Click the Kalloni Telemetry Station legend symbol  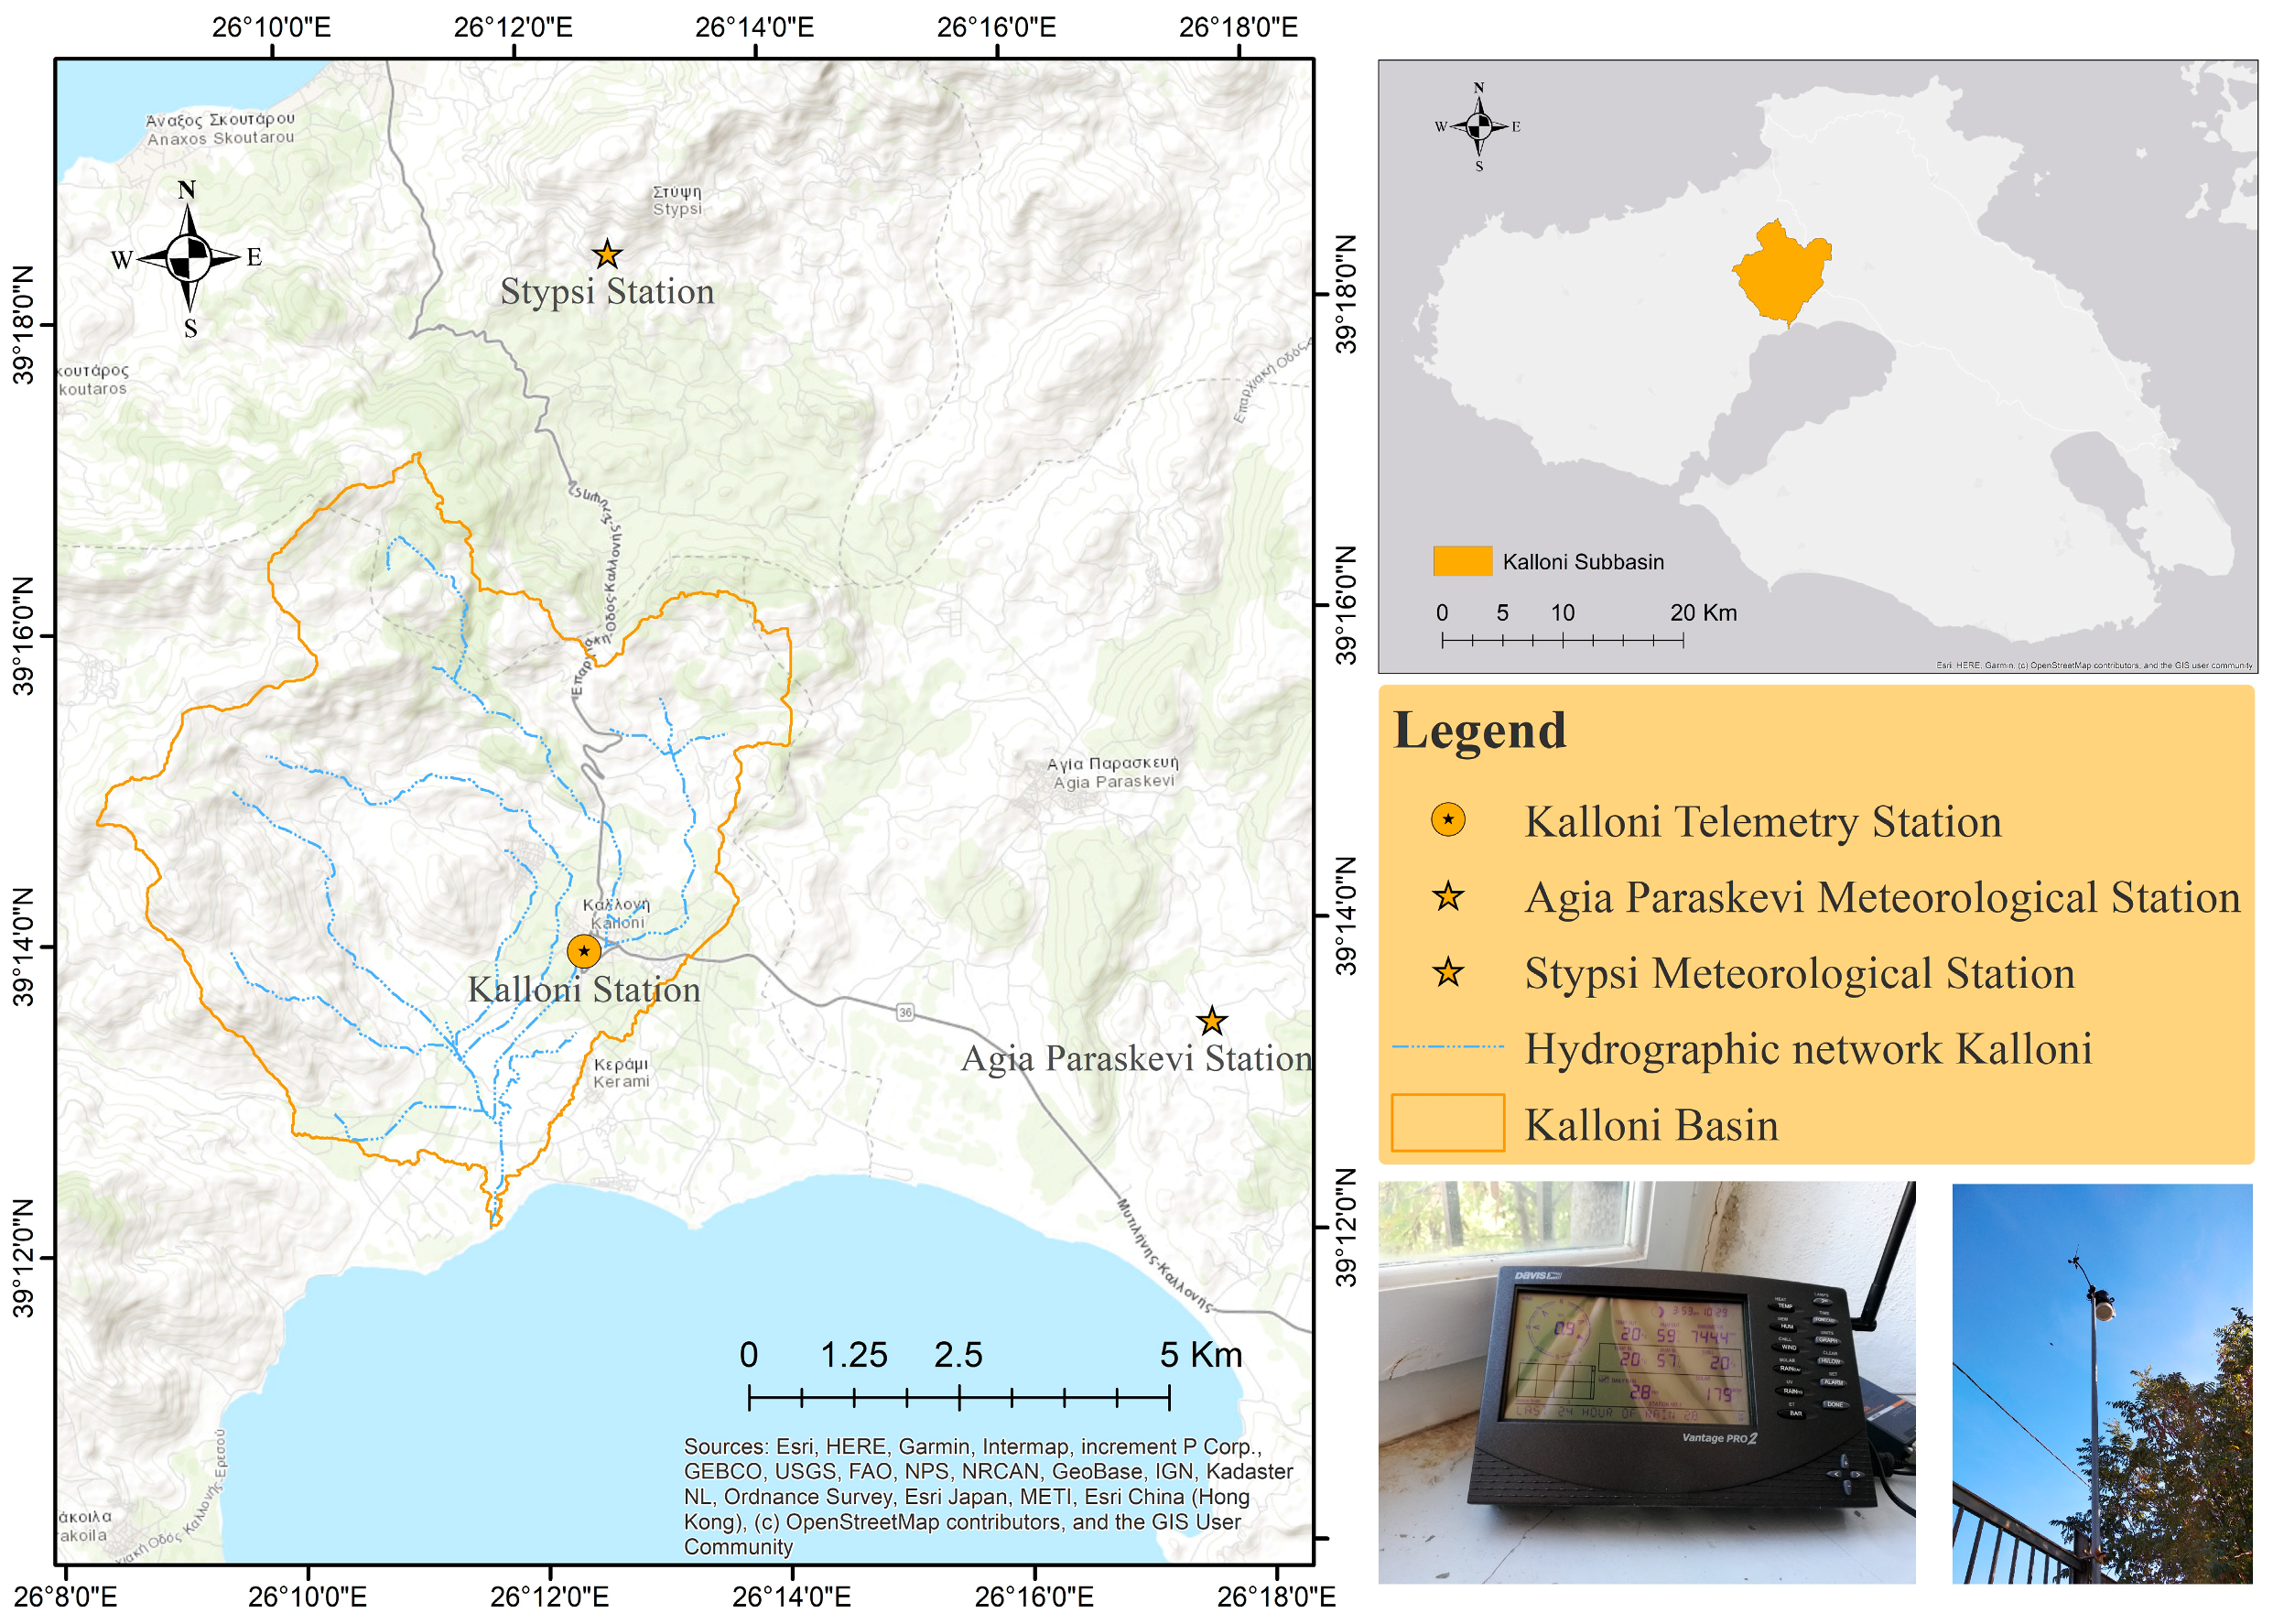click(x=1448, y=820)
